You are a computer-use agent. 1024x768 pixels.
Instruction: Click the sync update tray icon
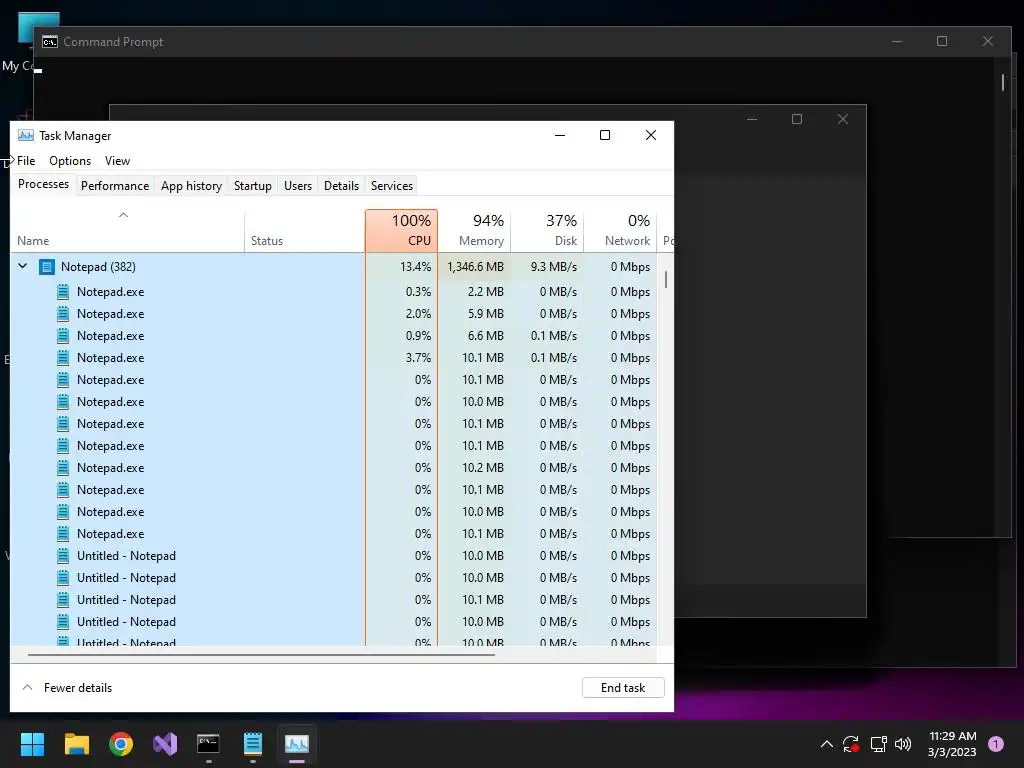point(851,744)
